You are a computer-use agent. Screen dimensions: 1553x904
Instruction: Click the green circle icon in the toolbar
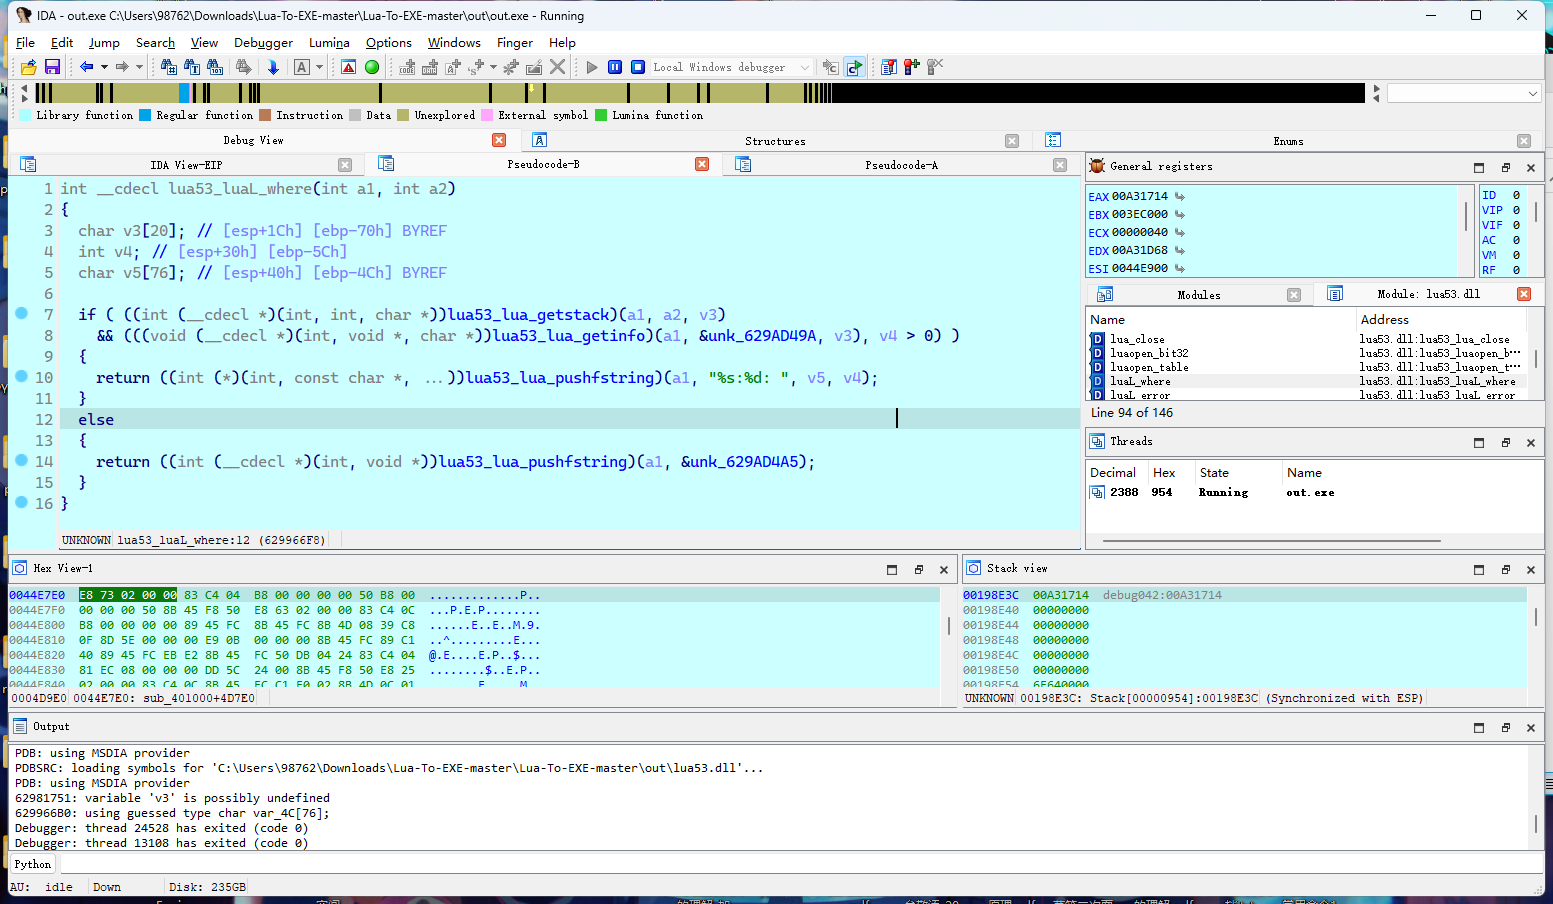point(372,67)
